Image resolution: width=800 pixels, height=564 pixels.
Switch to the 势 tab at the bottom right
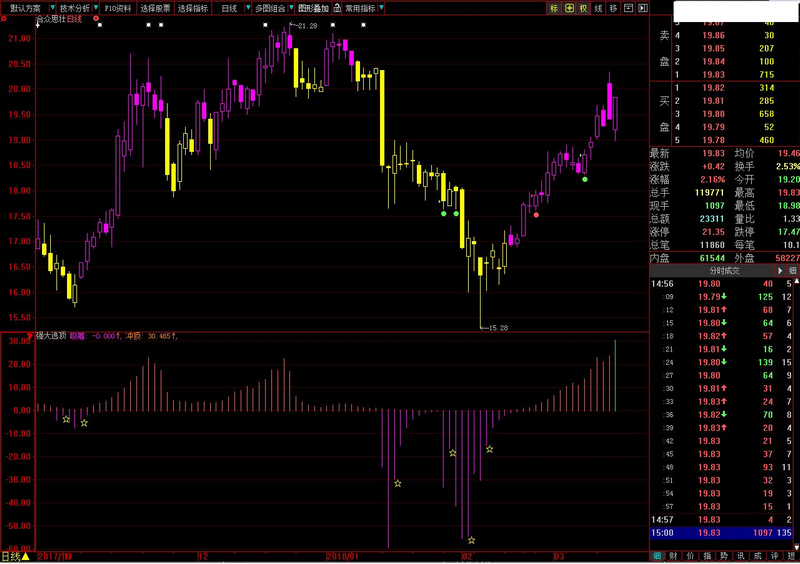tap(724, 556)
